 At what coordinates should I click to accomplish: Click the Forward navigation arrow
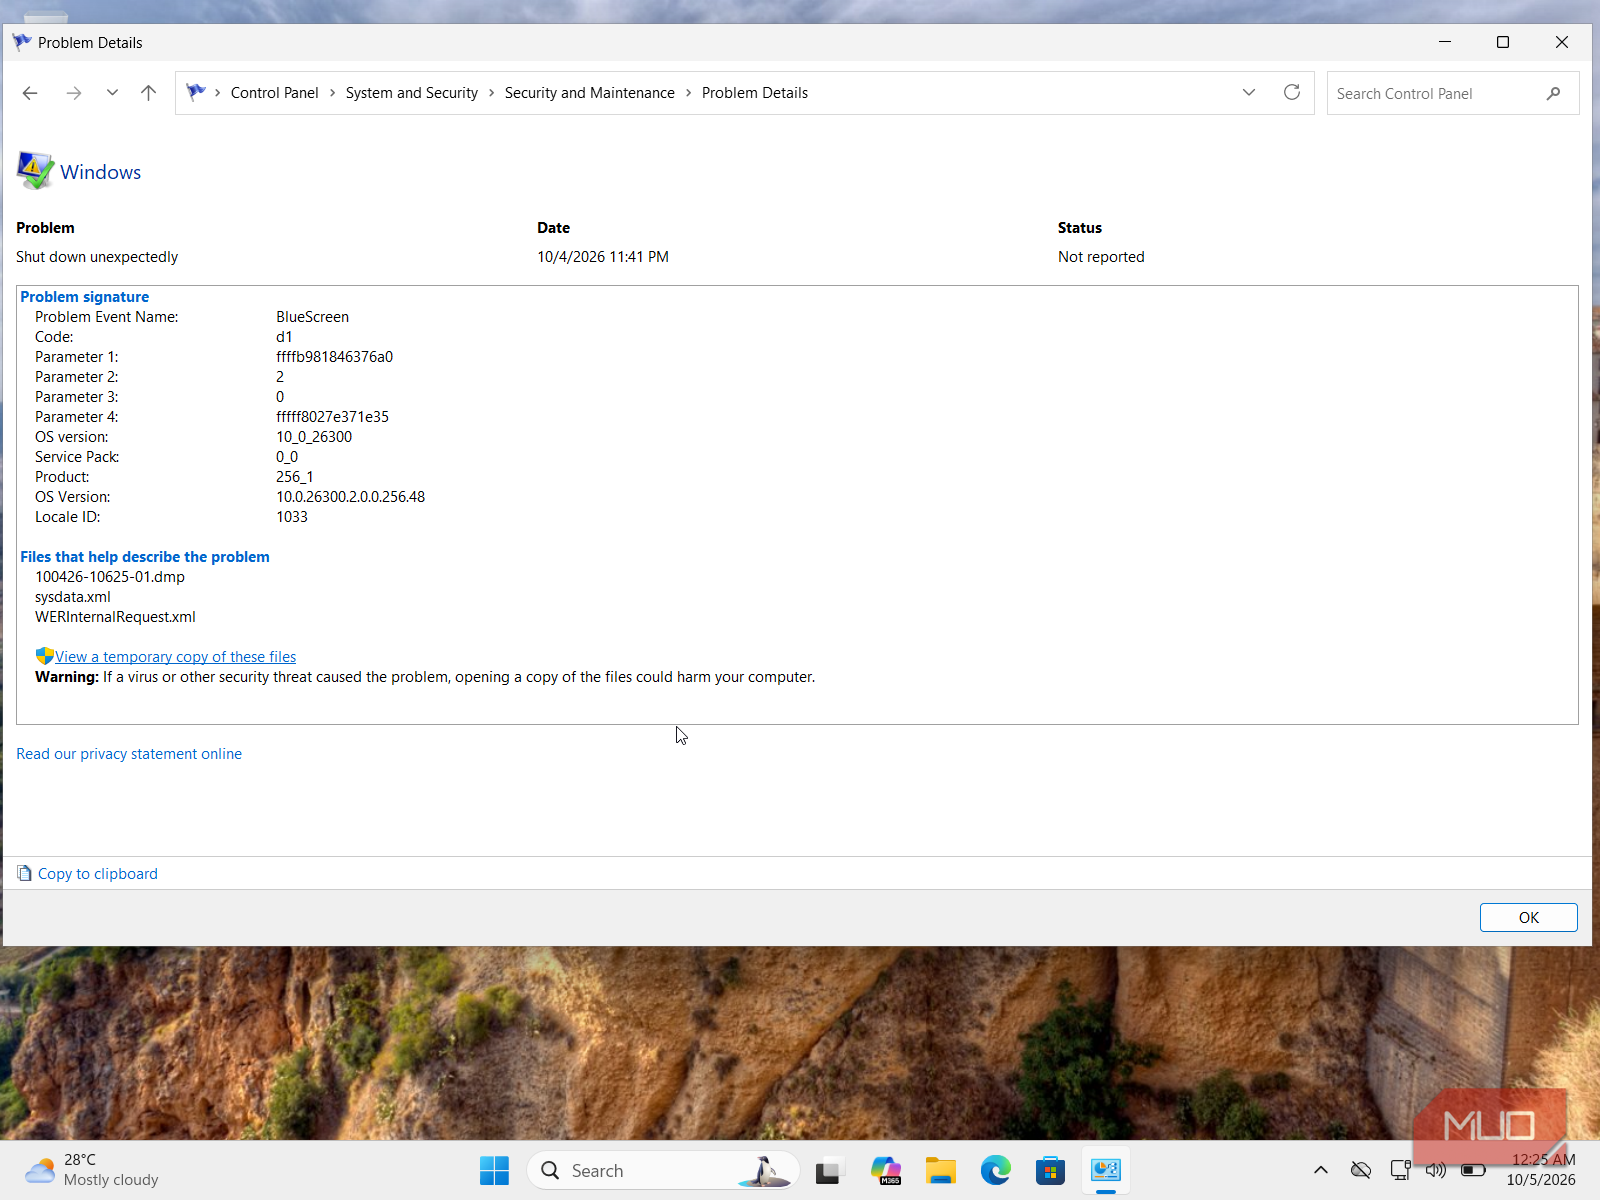pos(74,93)
